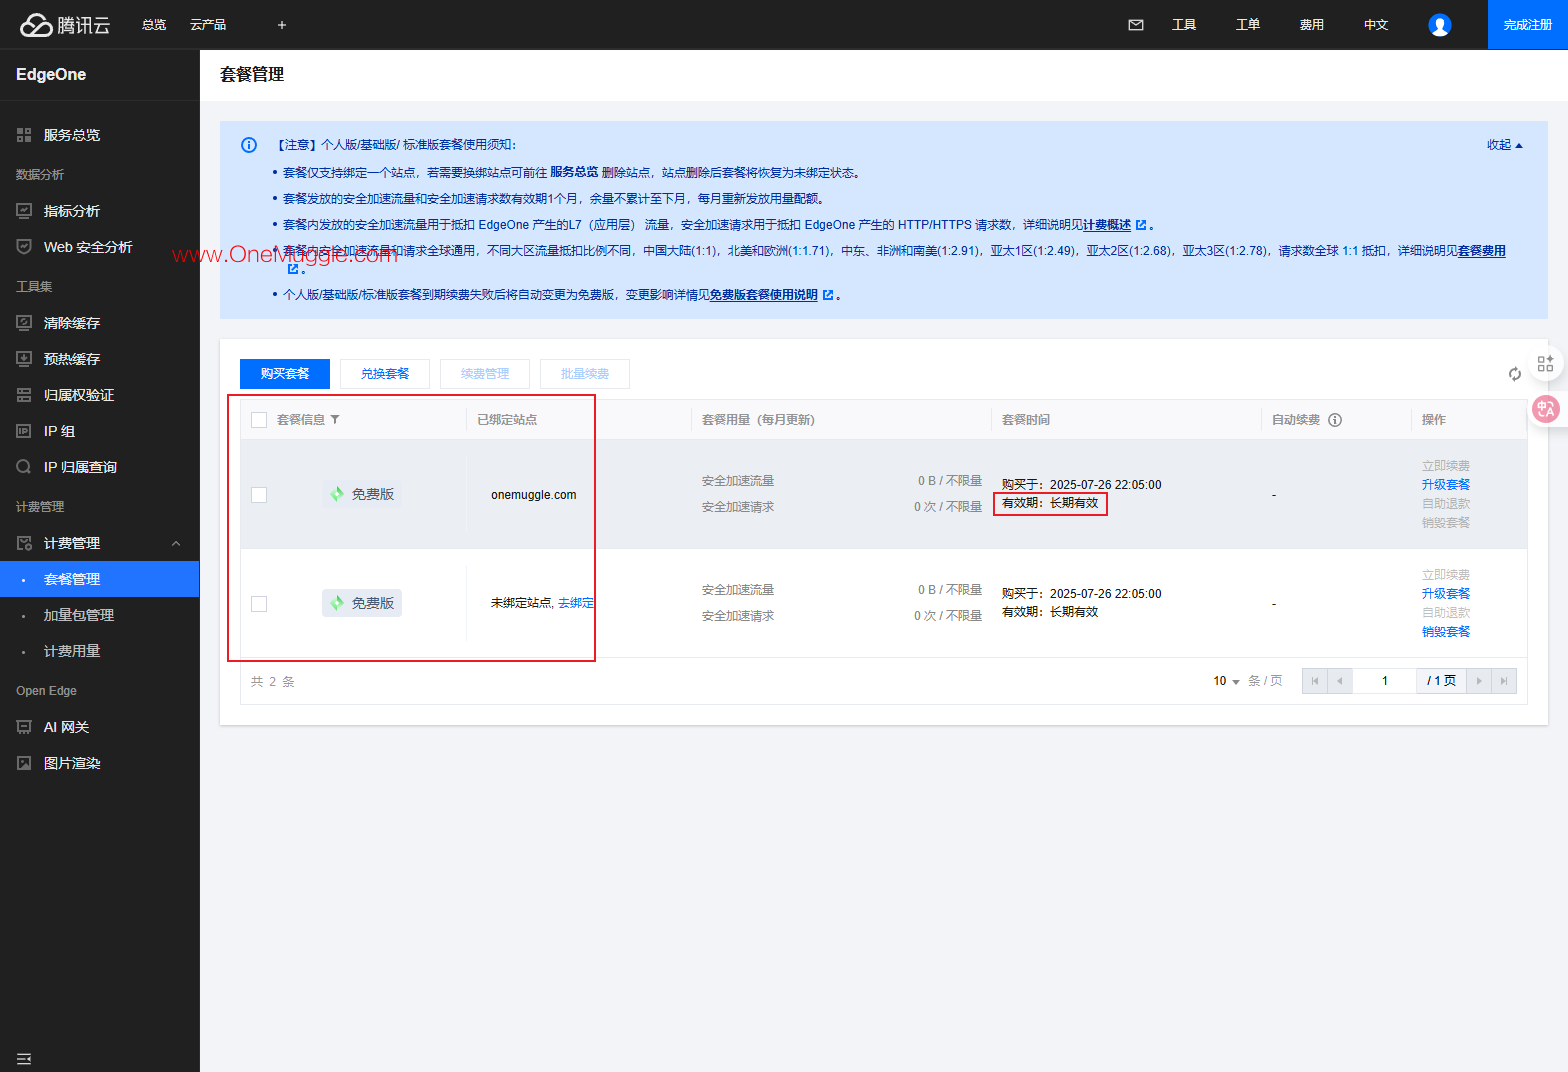Click the onemuggle.com bound site cell
Viewport: 1568px width, 1072px height.
(534, 495)
